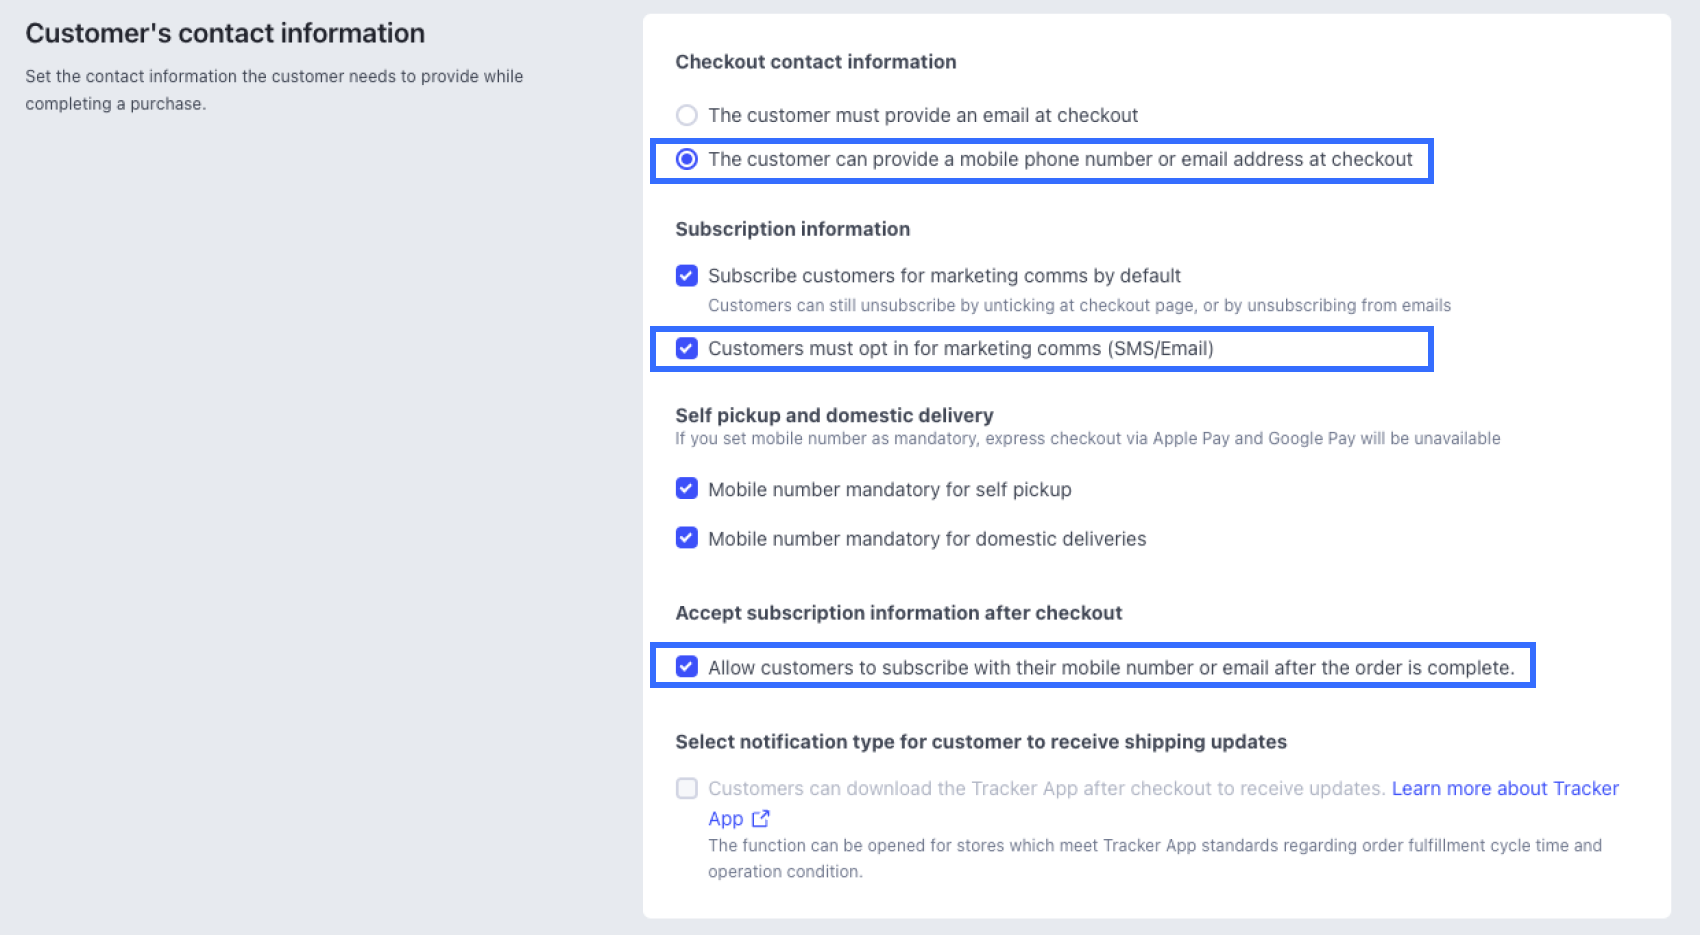Click the 'Subscription information' section heading
This screenshot has width=1700, height=935.
click(x=793, y=229)
